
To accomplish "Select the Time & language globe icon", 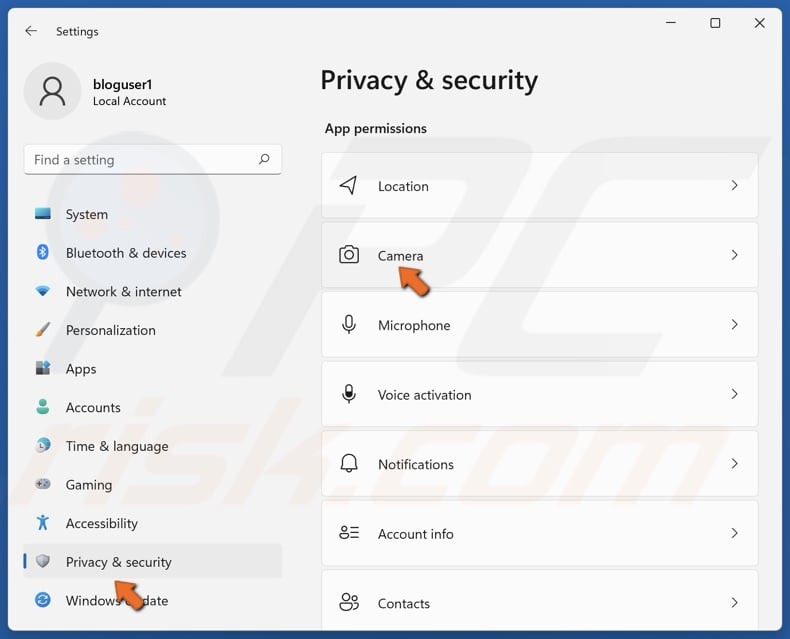I will (43, 445).
